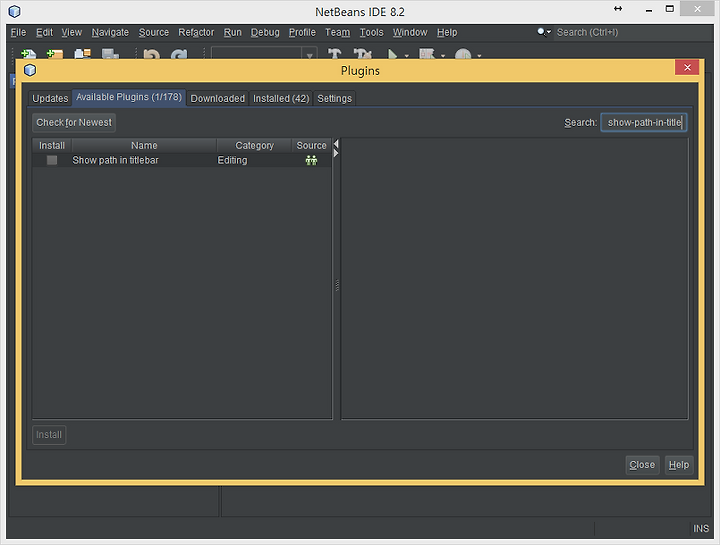The height and width of the screenshot is (545, 720).
Task: Open the Navigate menu
Action: 110,33
